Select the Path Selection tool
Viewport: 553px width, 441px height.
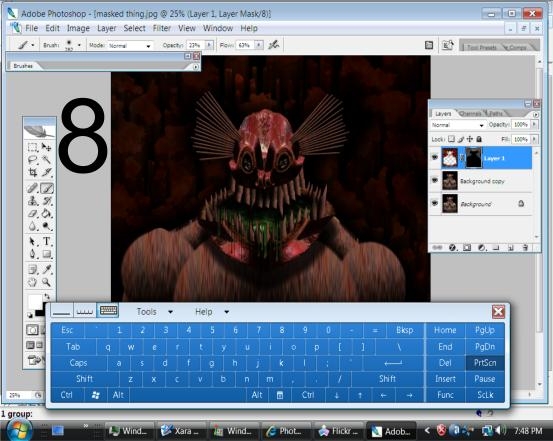point(32,241)
